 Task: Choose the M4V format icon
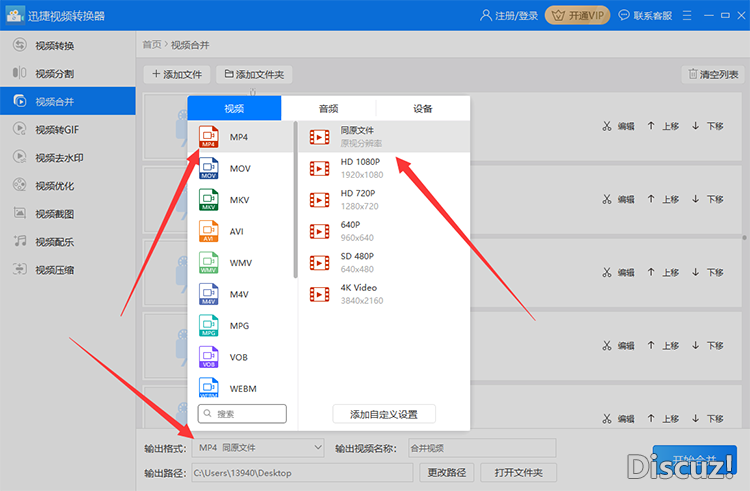209,294
